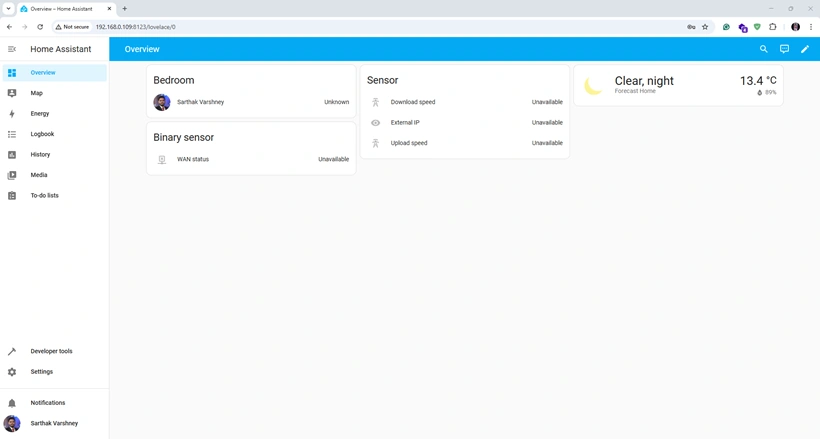Click the External IP eye icon
The height and width of the screenshot is (439, 820).
point(375,122)
